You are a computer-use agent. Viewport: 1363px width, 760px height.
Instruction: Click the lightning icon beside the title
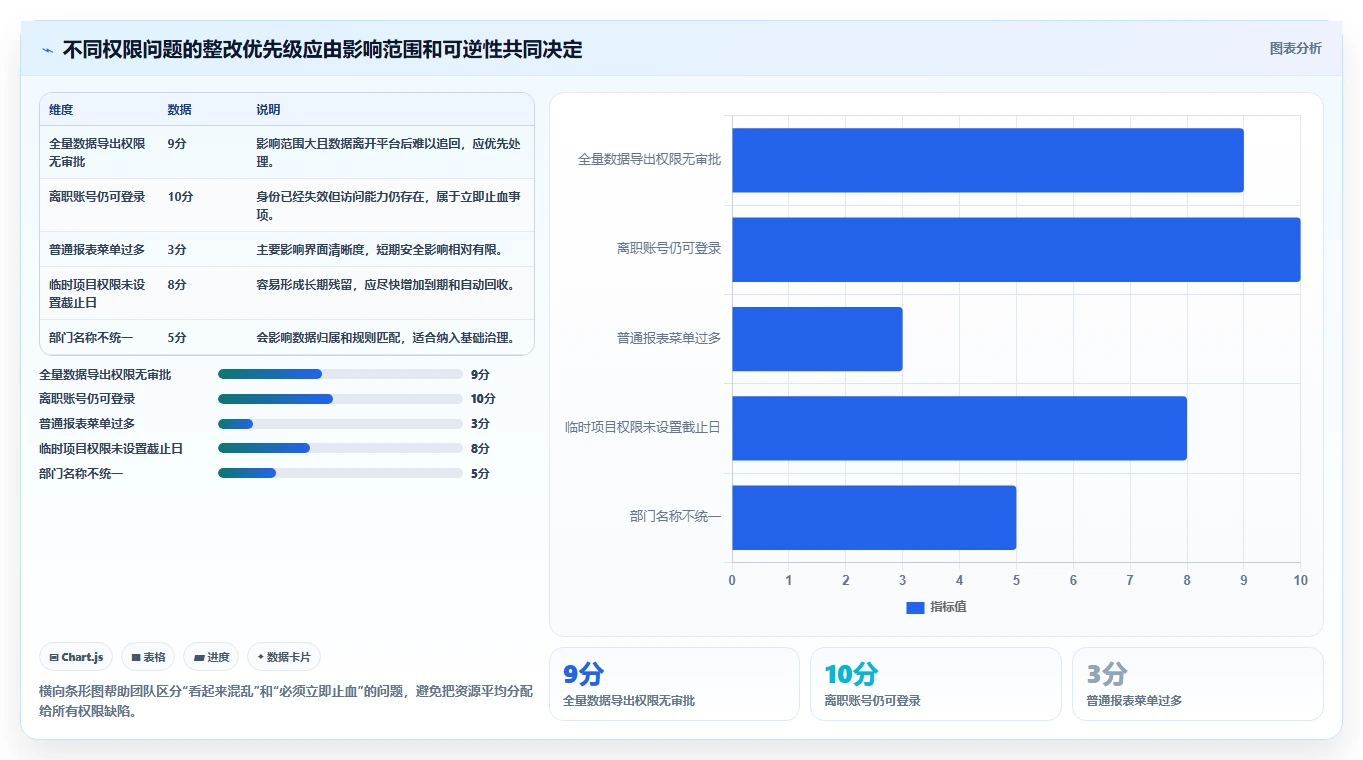click(48, 50)
